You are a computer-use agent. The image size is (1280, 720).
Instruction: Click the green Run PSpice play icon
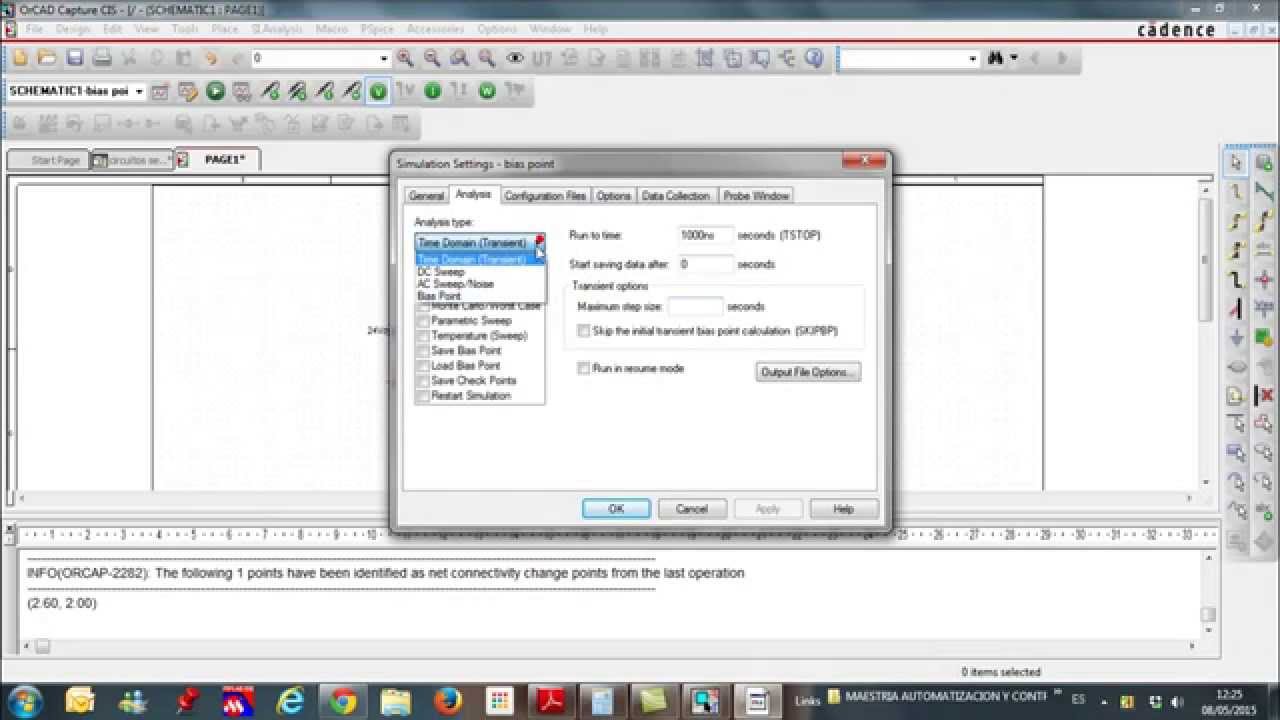coord(215,91)
